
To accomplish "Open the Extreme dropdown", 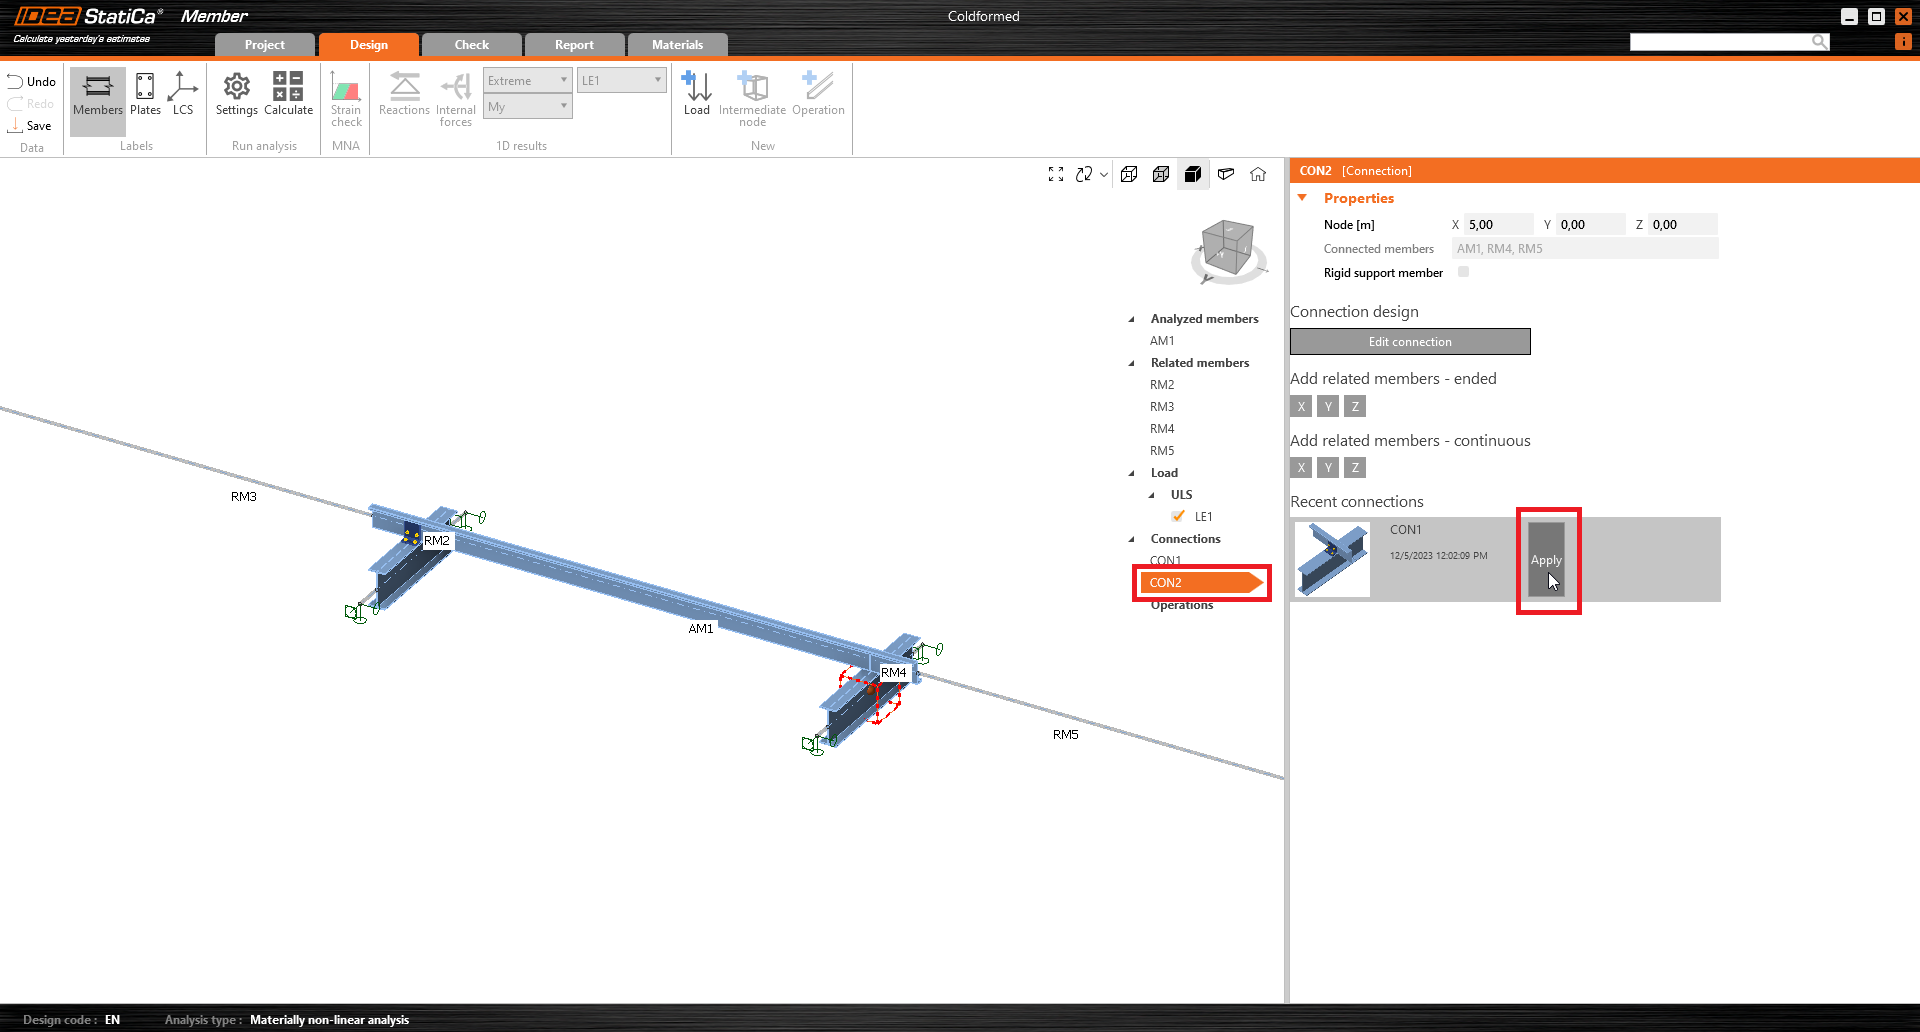I will click(527, 81).
